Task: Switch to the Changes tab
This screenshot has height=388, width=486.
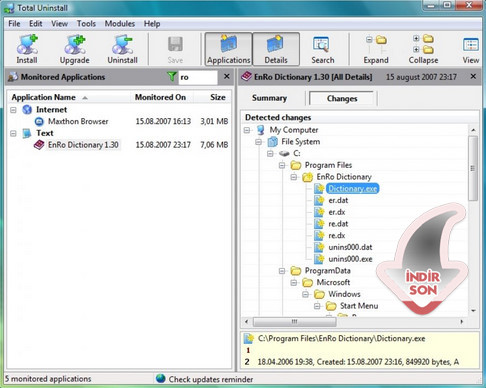Action: (x=342, y=98)
